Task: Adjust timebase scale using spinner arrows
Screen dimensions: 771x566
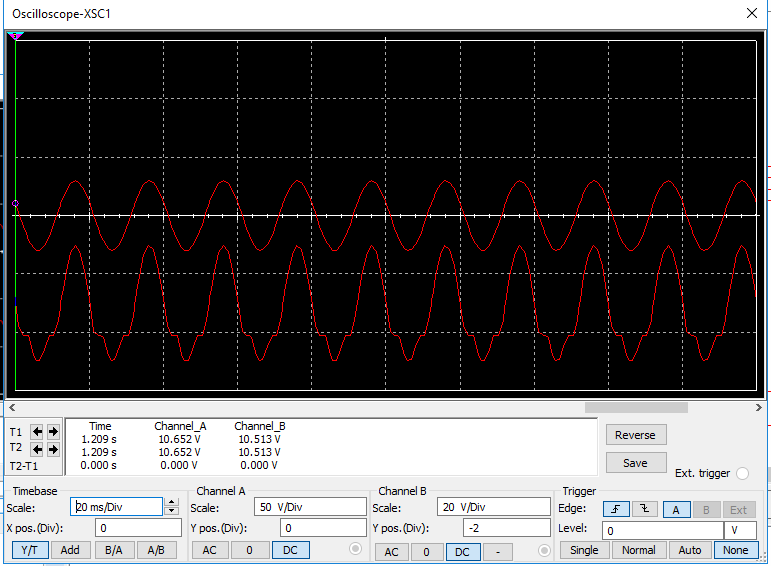Action: 171,507
